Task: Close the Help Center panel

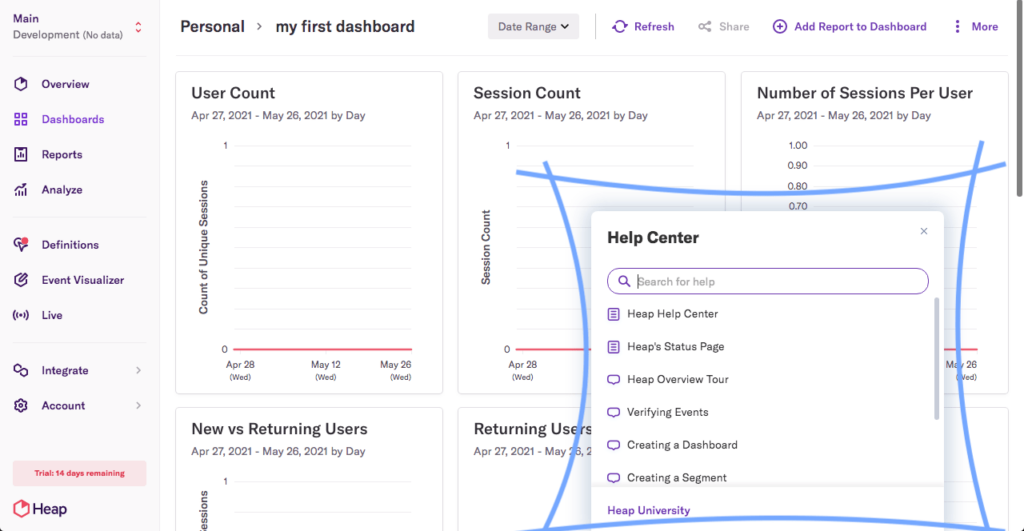Action: coord(923,231)
